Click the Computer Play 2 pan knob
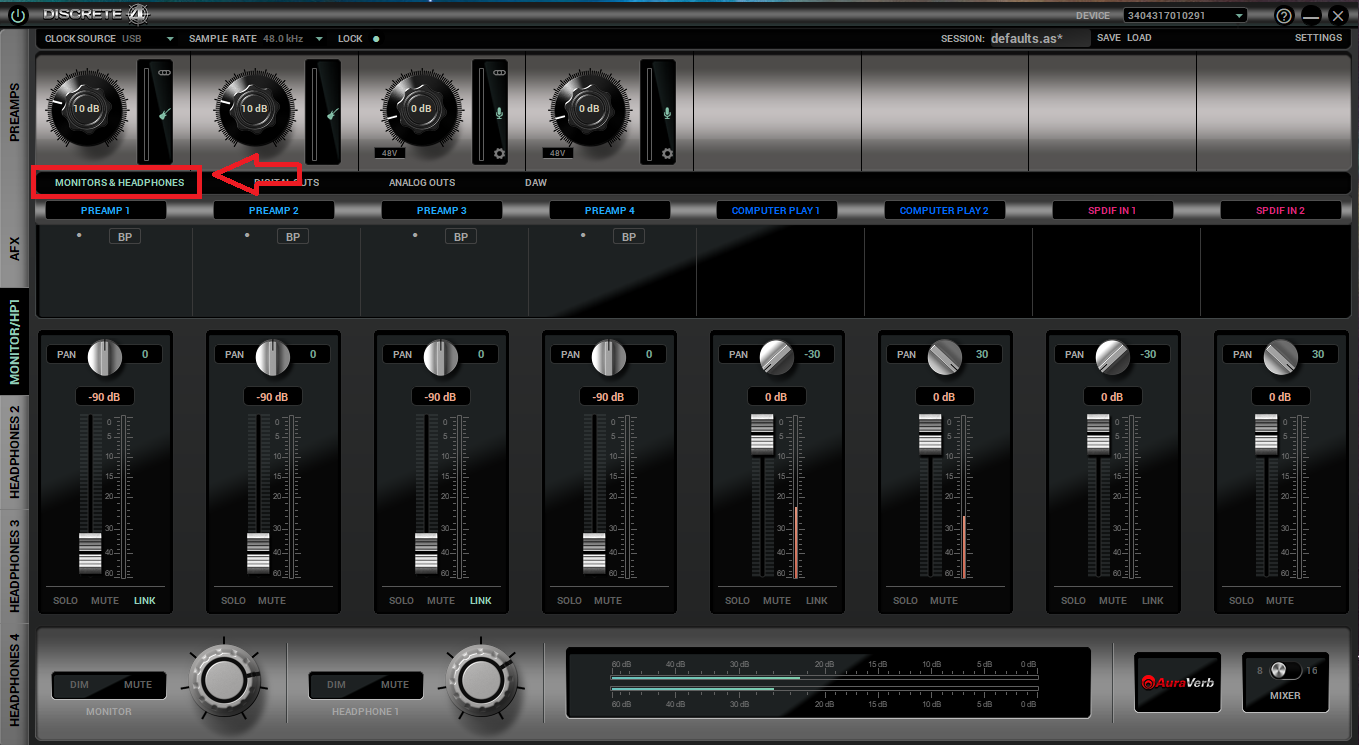This screenshot has height=745, width=1359. click(945, 356)
